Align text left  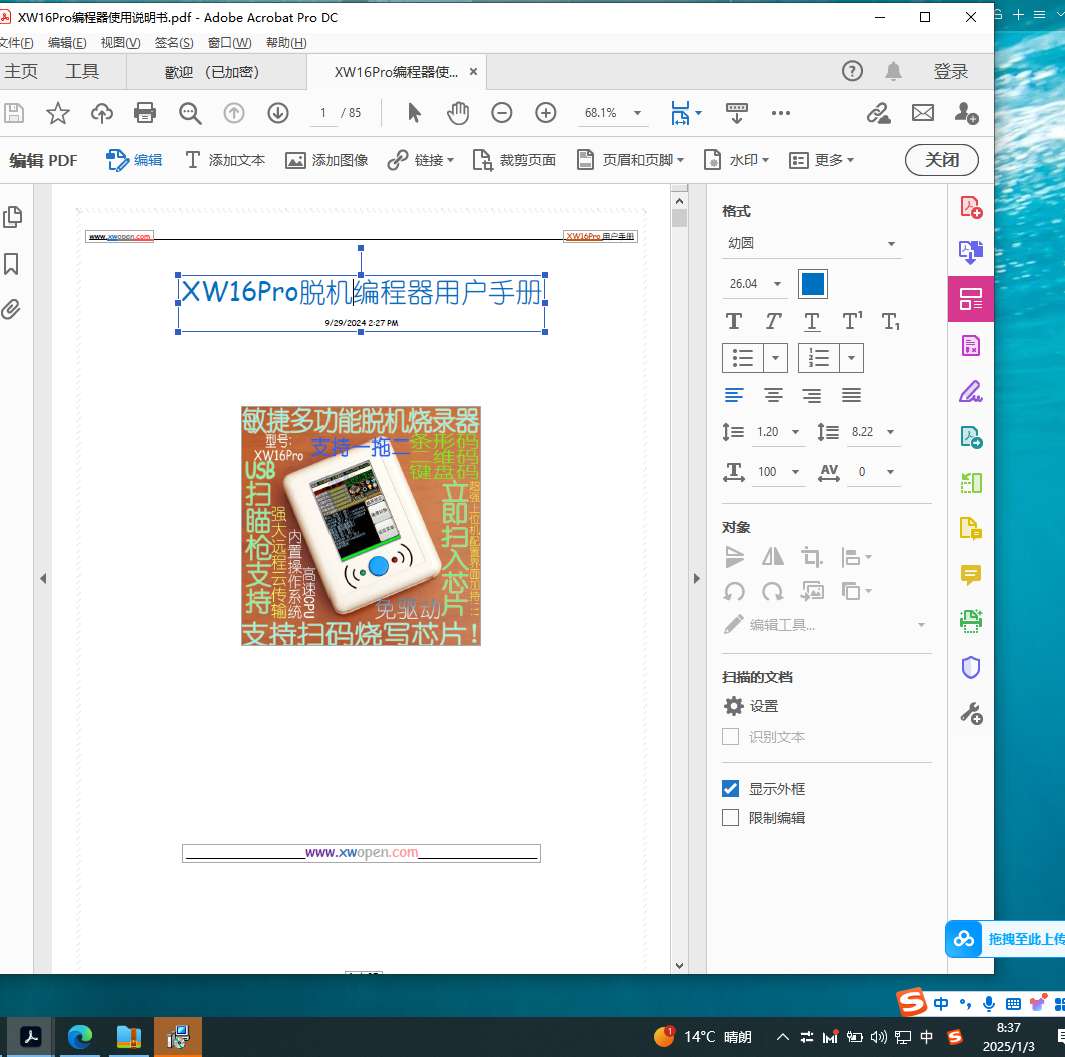734,395
